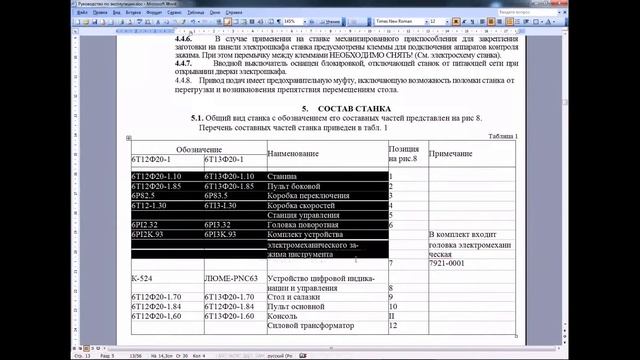Expand the Undo history dropdown arrow
The width and height of the screenshot is (640, 360).
point(199,22)
